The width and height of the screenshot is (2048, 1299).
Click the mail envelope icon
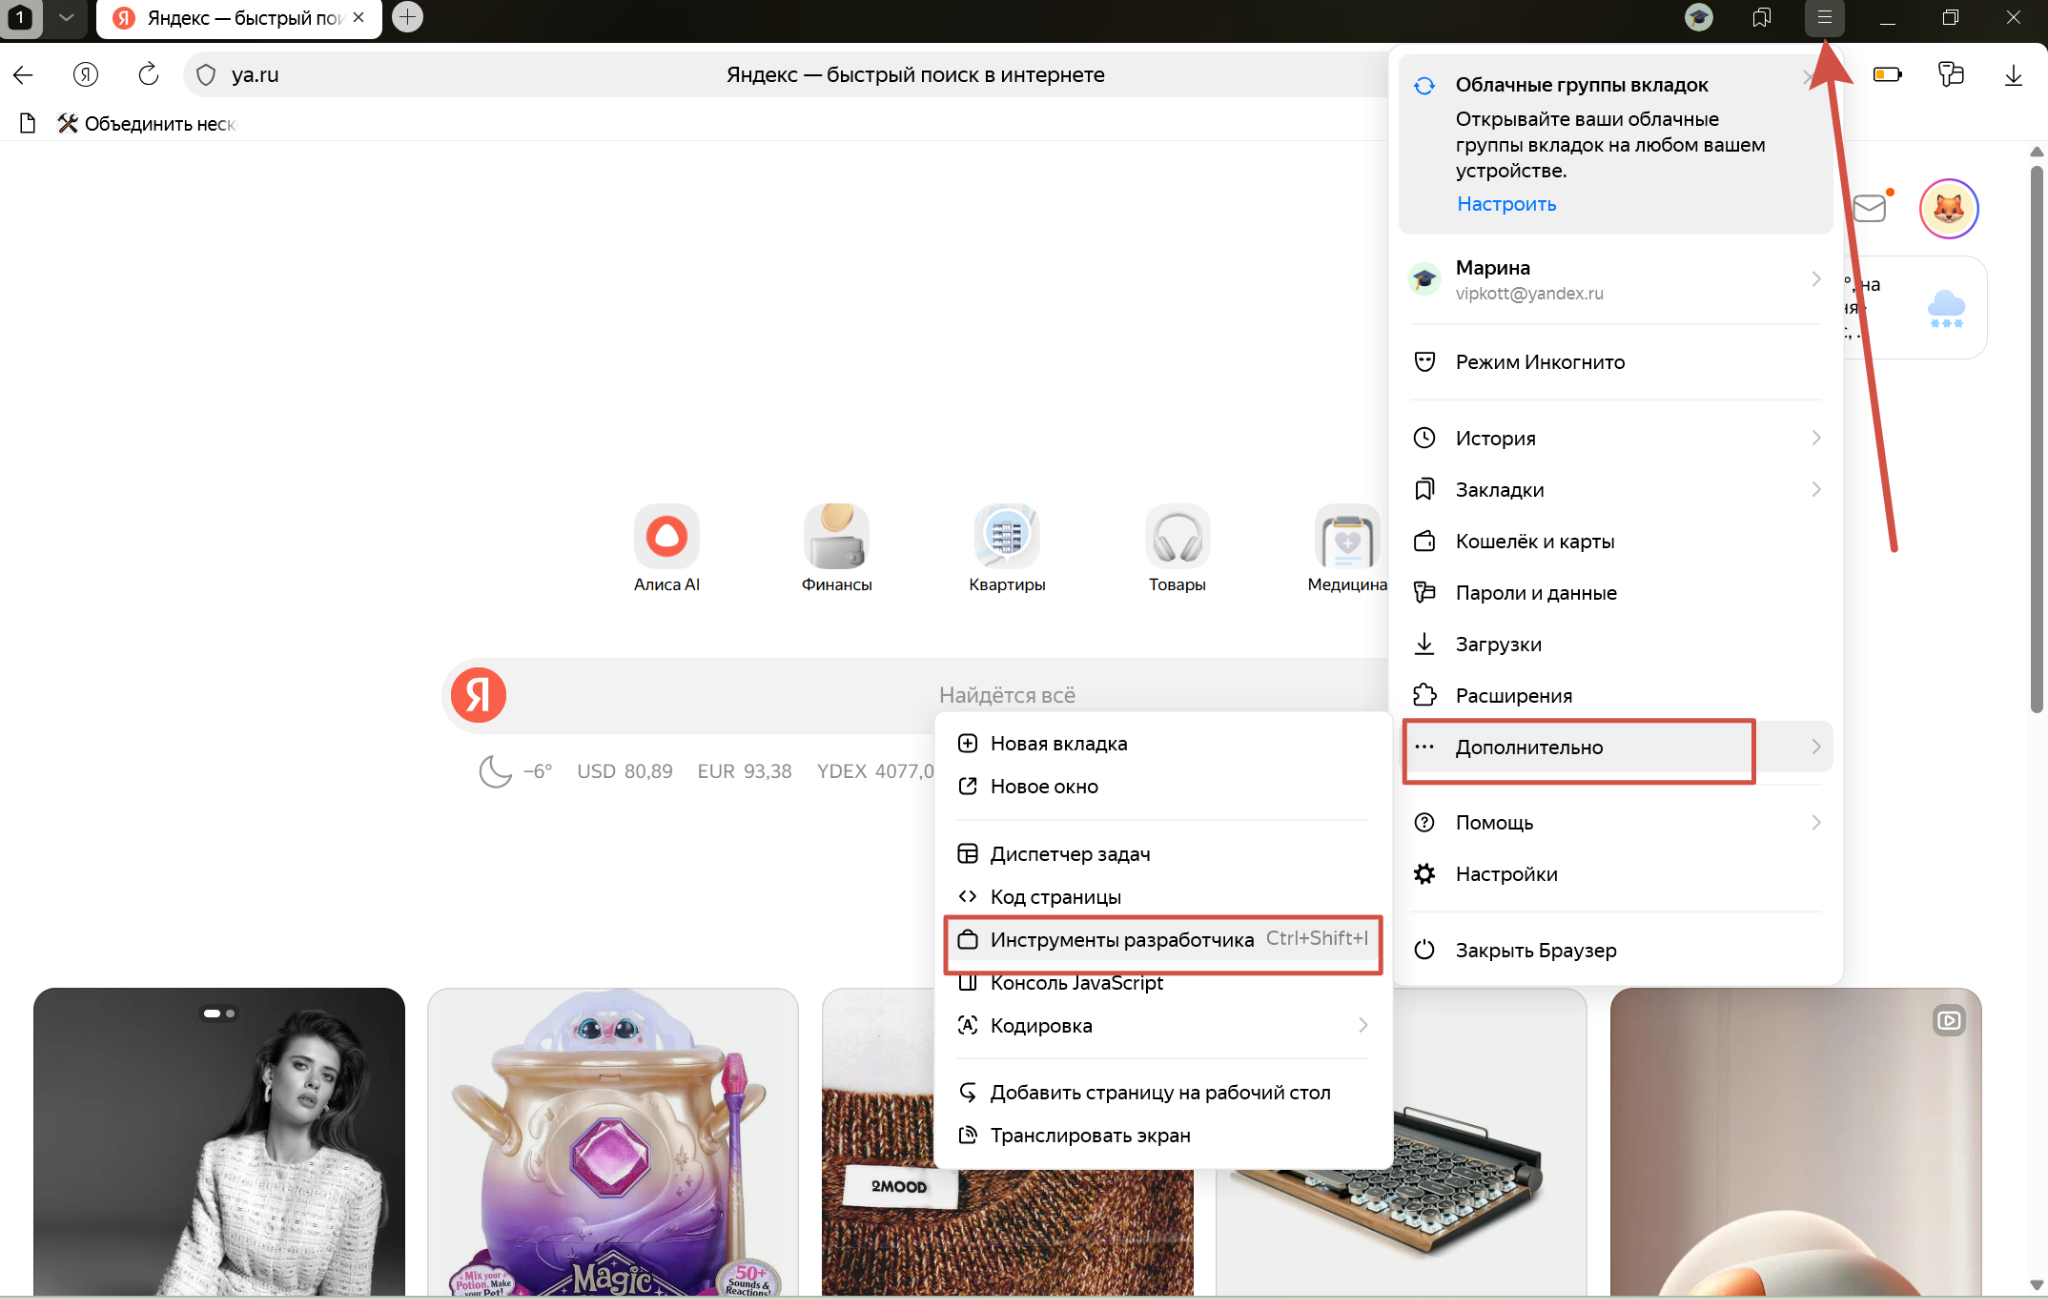pyautogui.click(x=1868, y=208)
